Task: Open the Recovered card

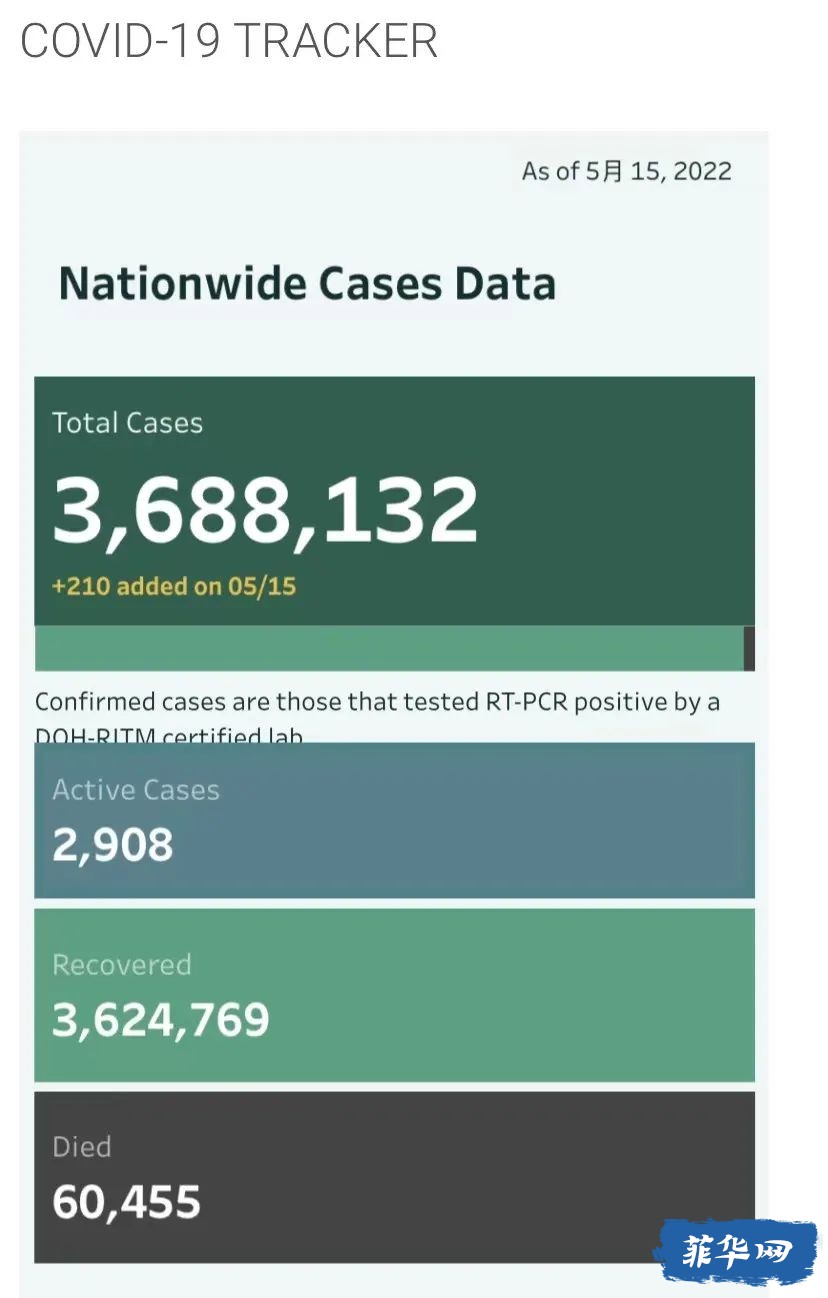Action: (x=394, y=995)
